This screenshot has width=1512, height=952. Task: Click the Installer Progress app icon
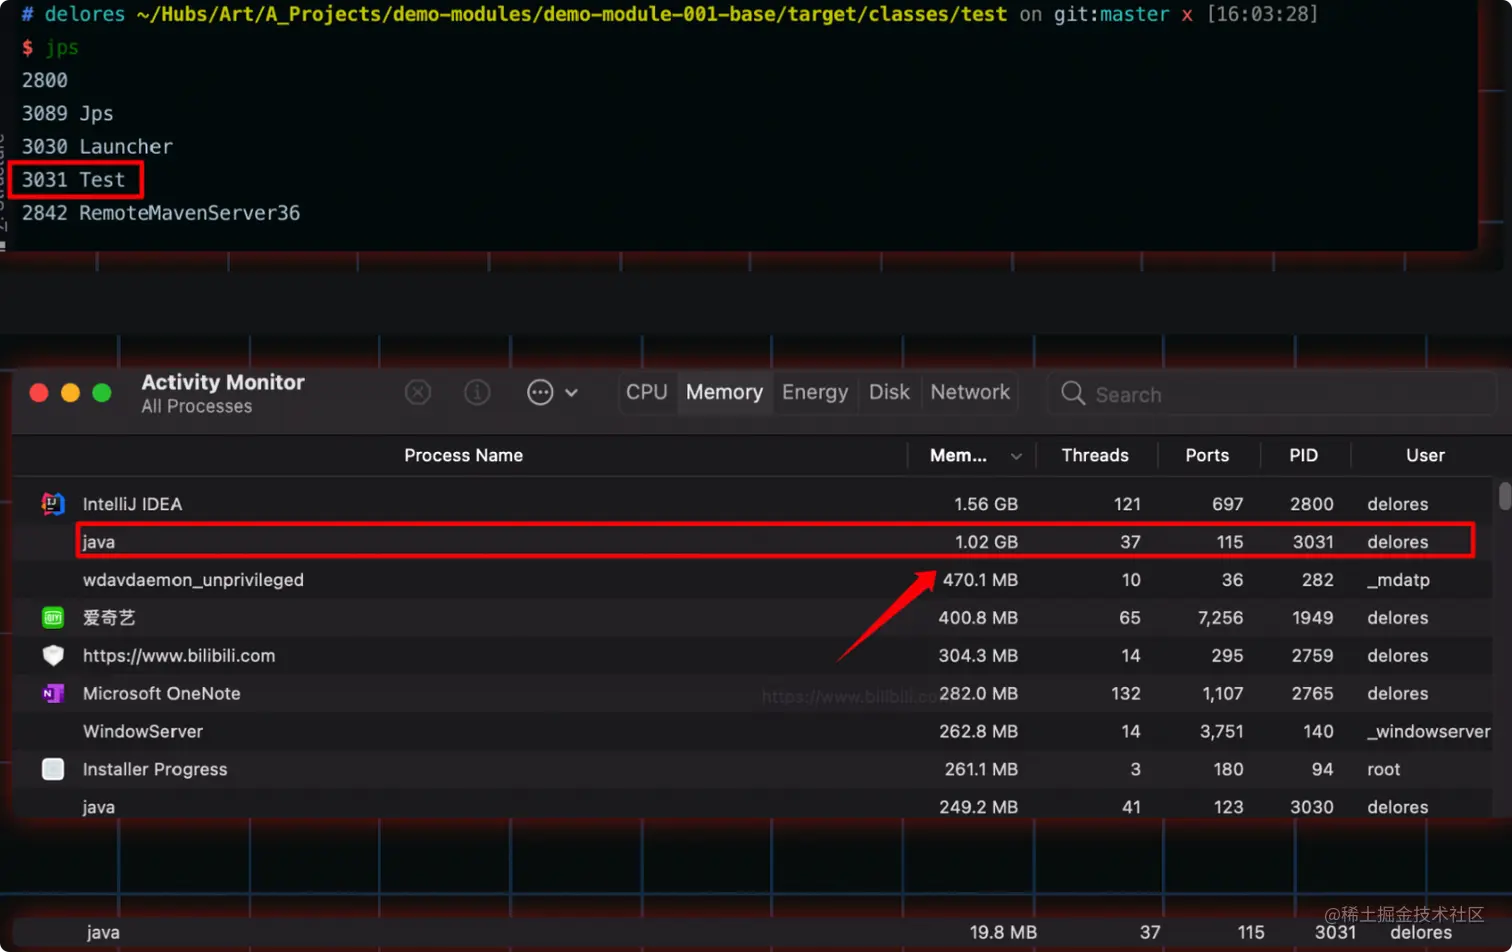point(53,769)
